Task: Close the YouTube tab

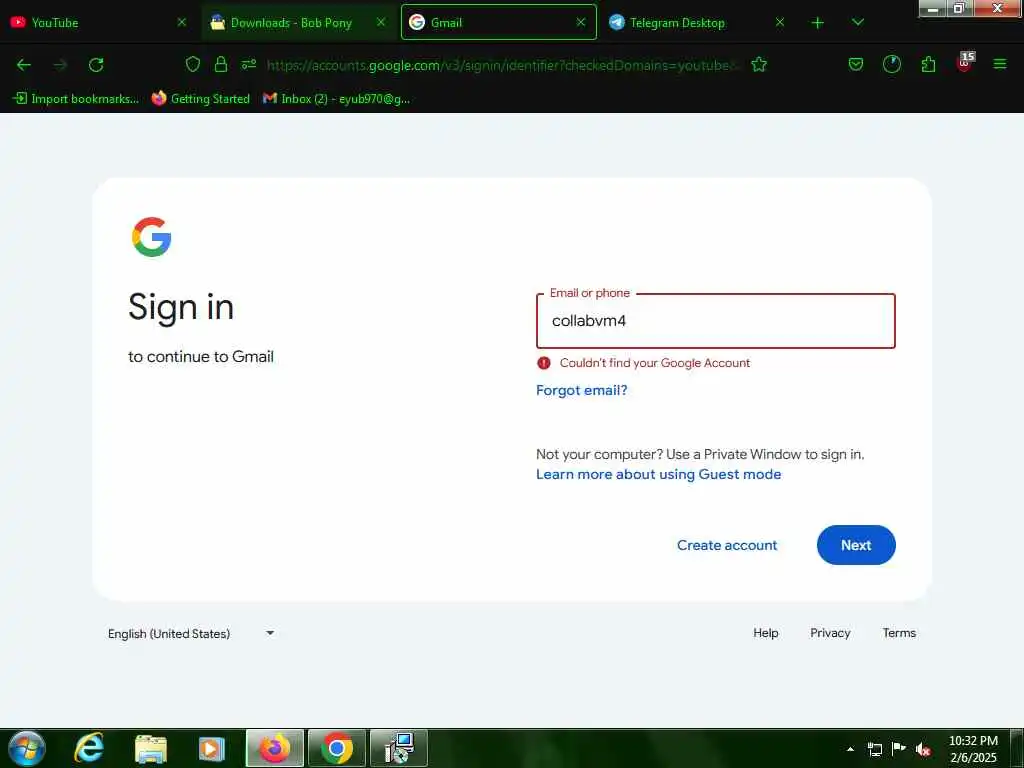Action: [x=182, y=22]
